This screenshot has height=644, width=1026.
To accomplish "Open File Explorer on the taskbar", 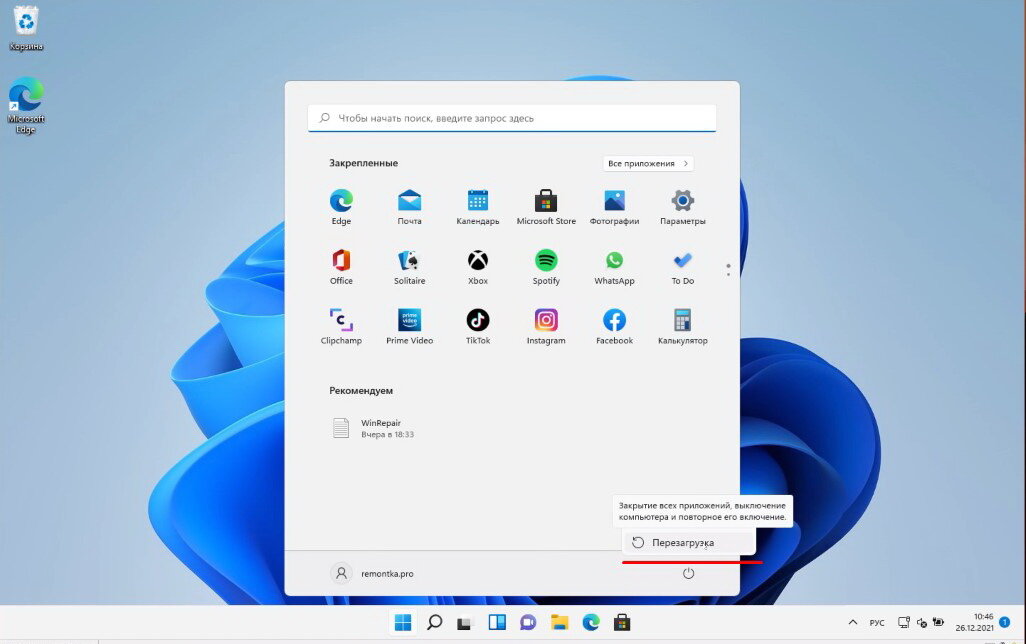I will pyautogui.click(x=559, y=622).
